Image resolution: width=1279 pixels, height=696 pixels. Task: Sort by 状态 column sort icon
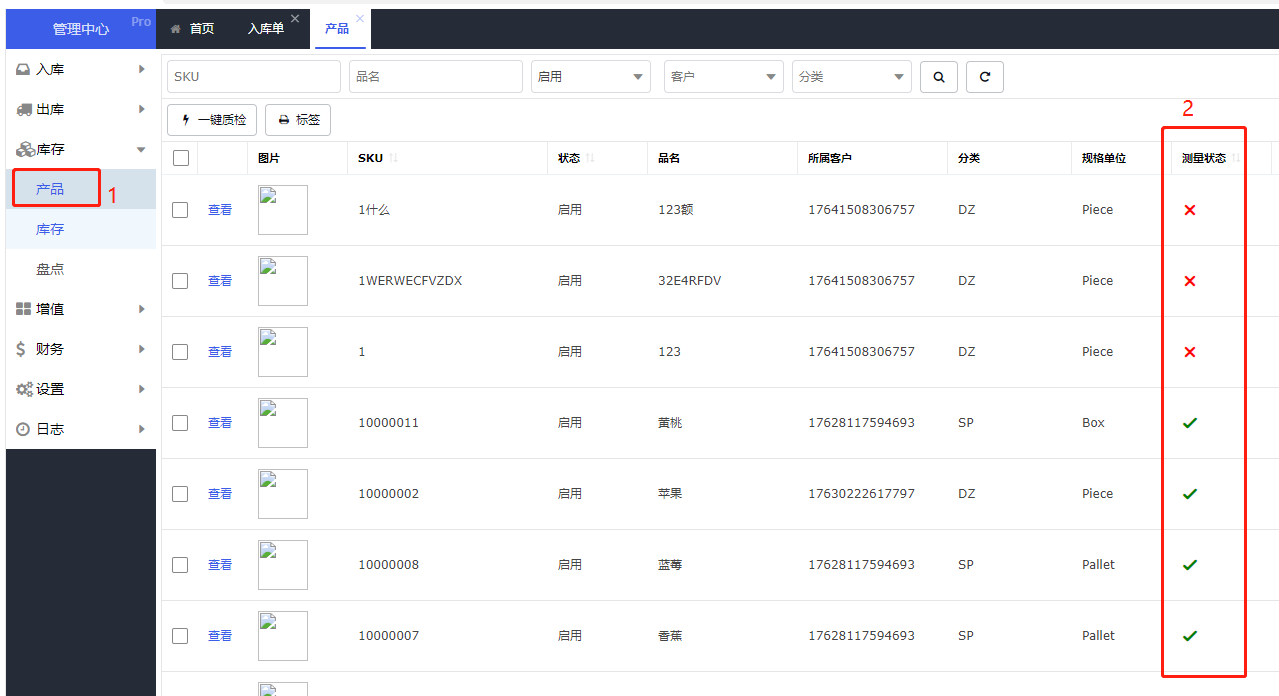pos(590,158)
